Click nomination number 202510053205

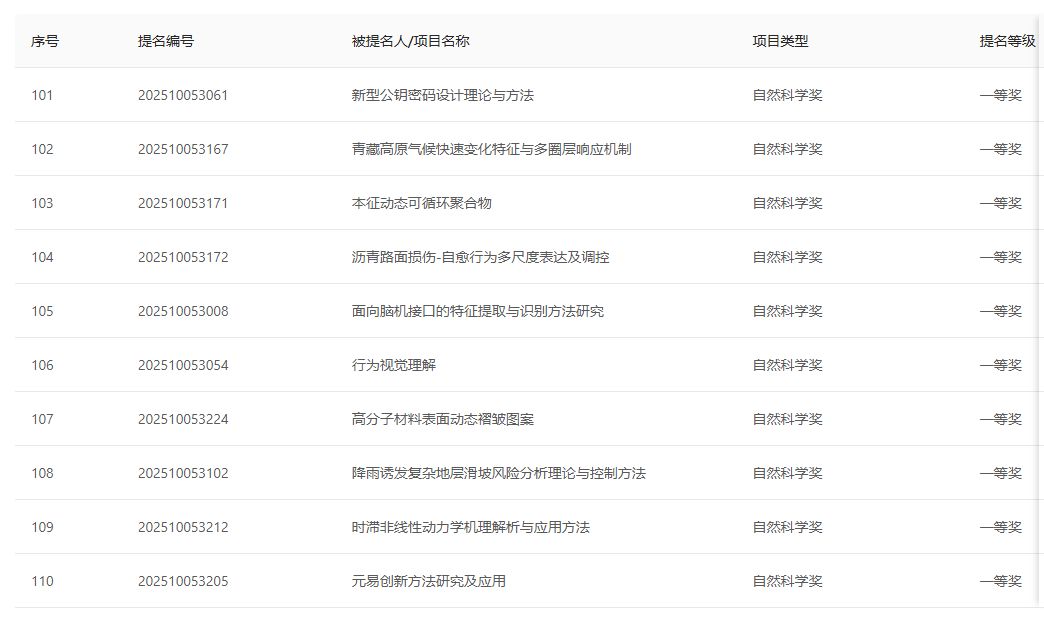[183, 581]
